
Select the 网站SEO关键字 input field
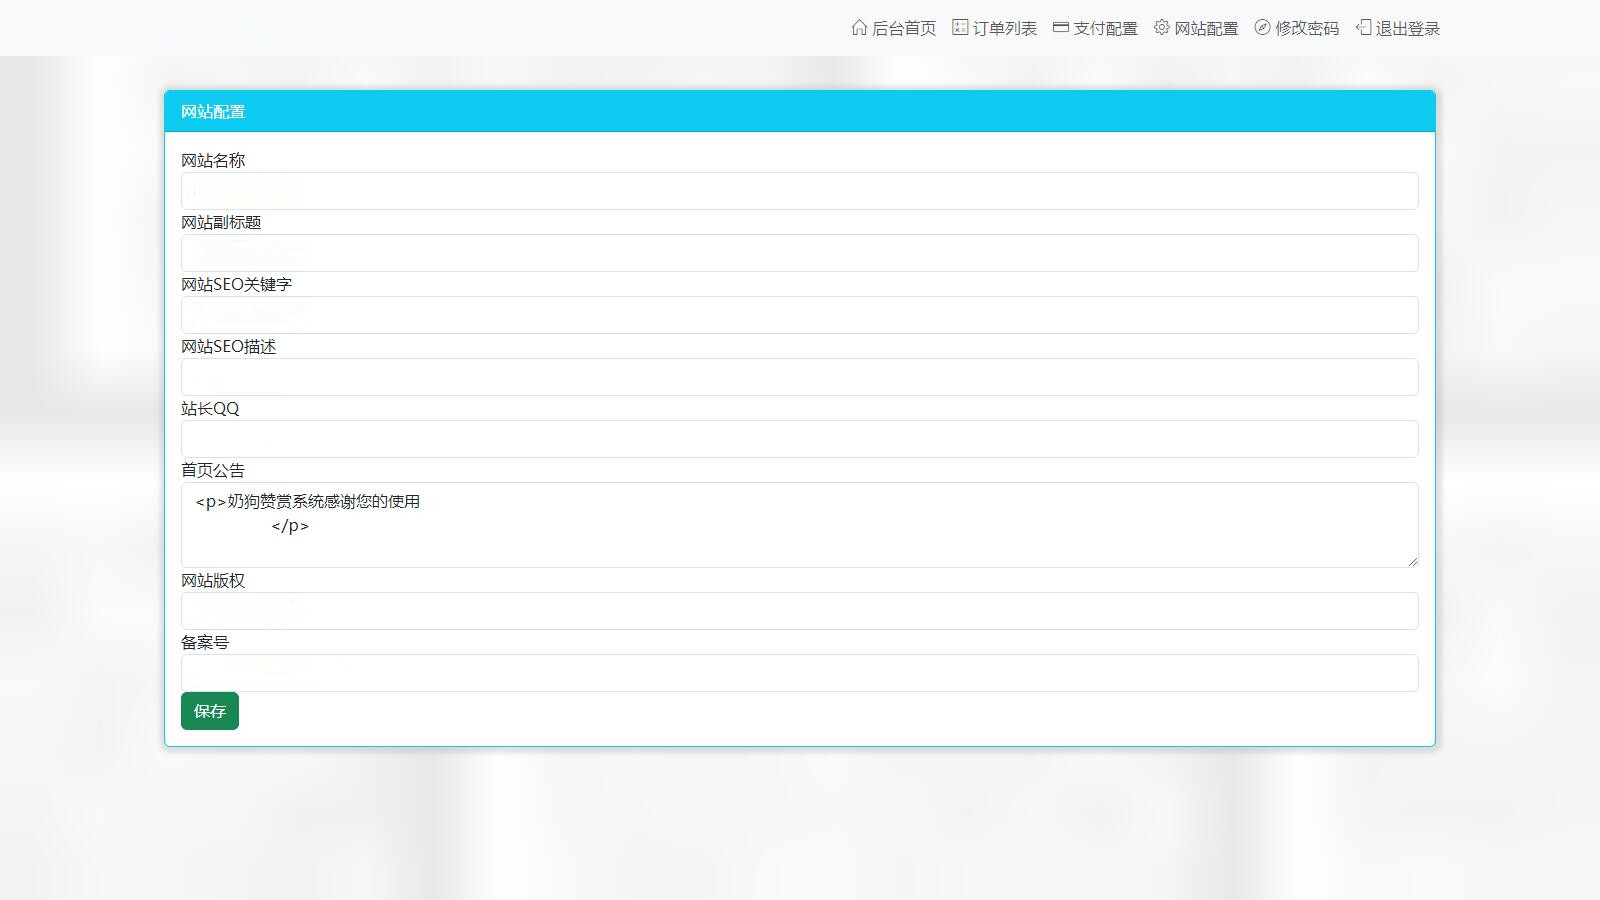click(799, 315)
